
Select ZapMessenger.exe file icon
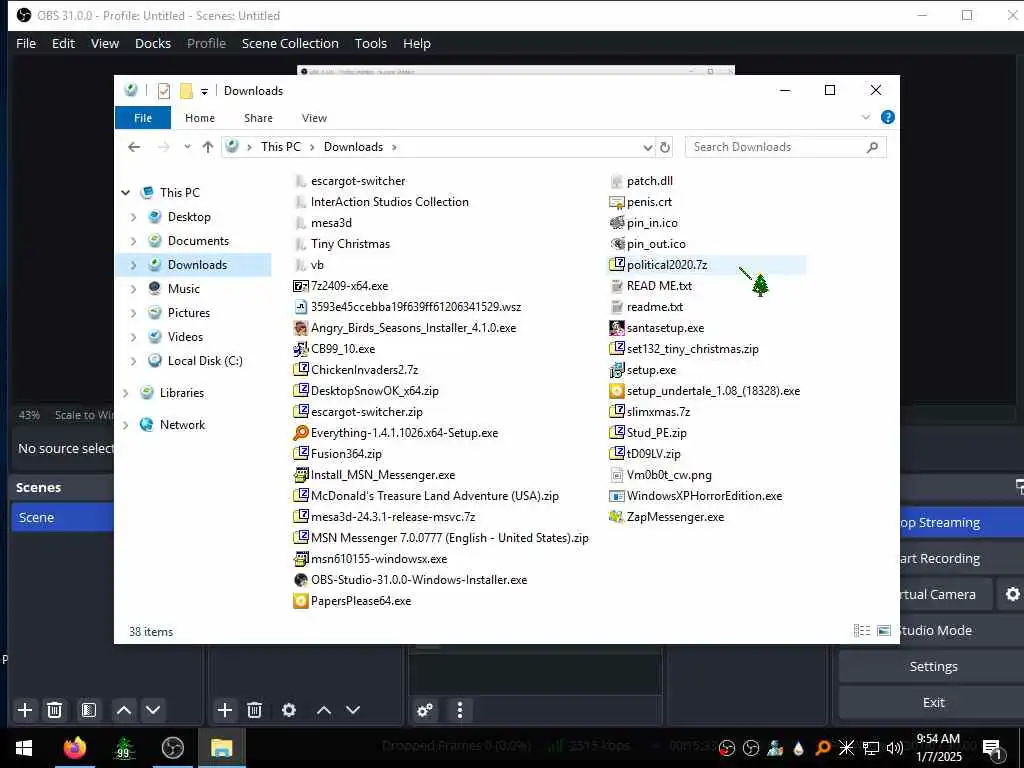pos(616,517)
